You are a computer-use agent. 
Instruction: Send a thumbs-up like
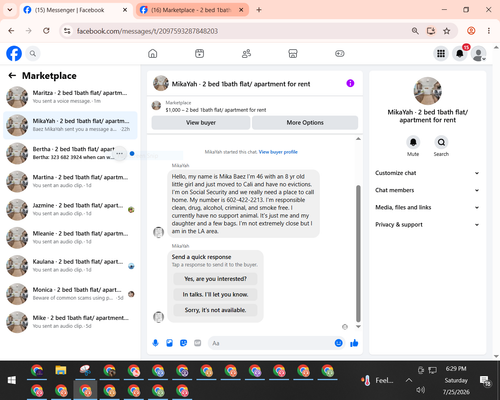[354, 343]
